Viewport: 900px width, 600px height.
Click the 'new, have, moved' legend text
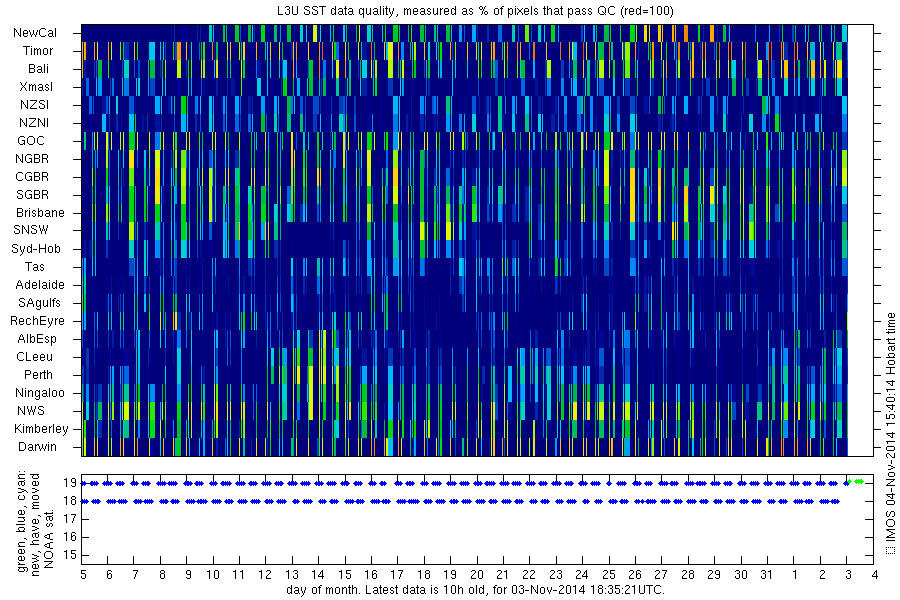coord(35,525)
